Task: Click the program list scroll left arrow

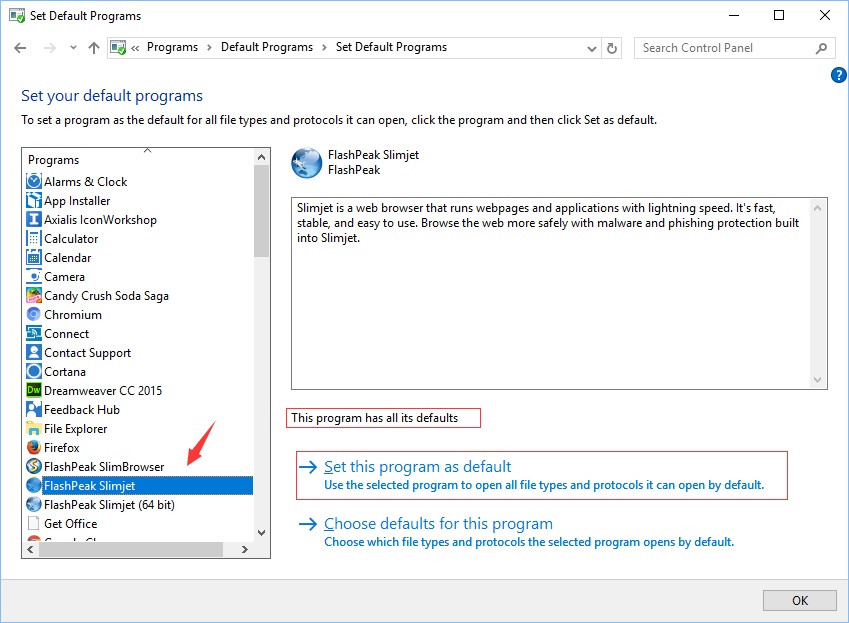Action: [x=30, y=549]
